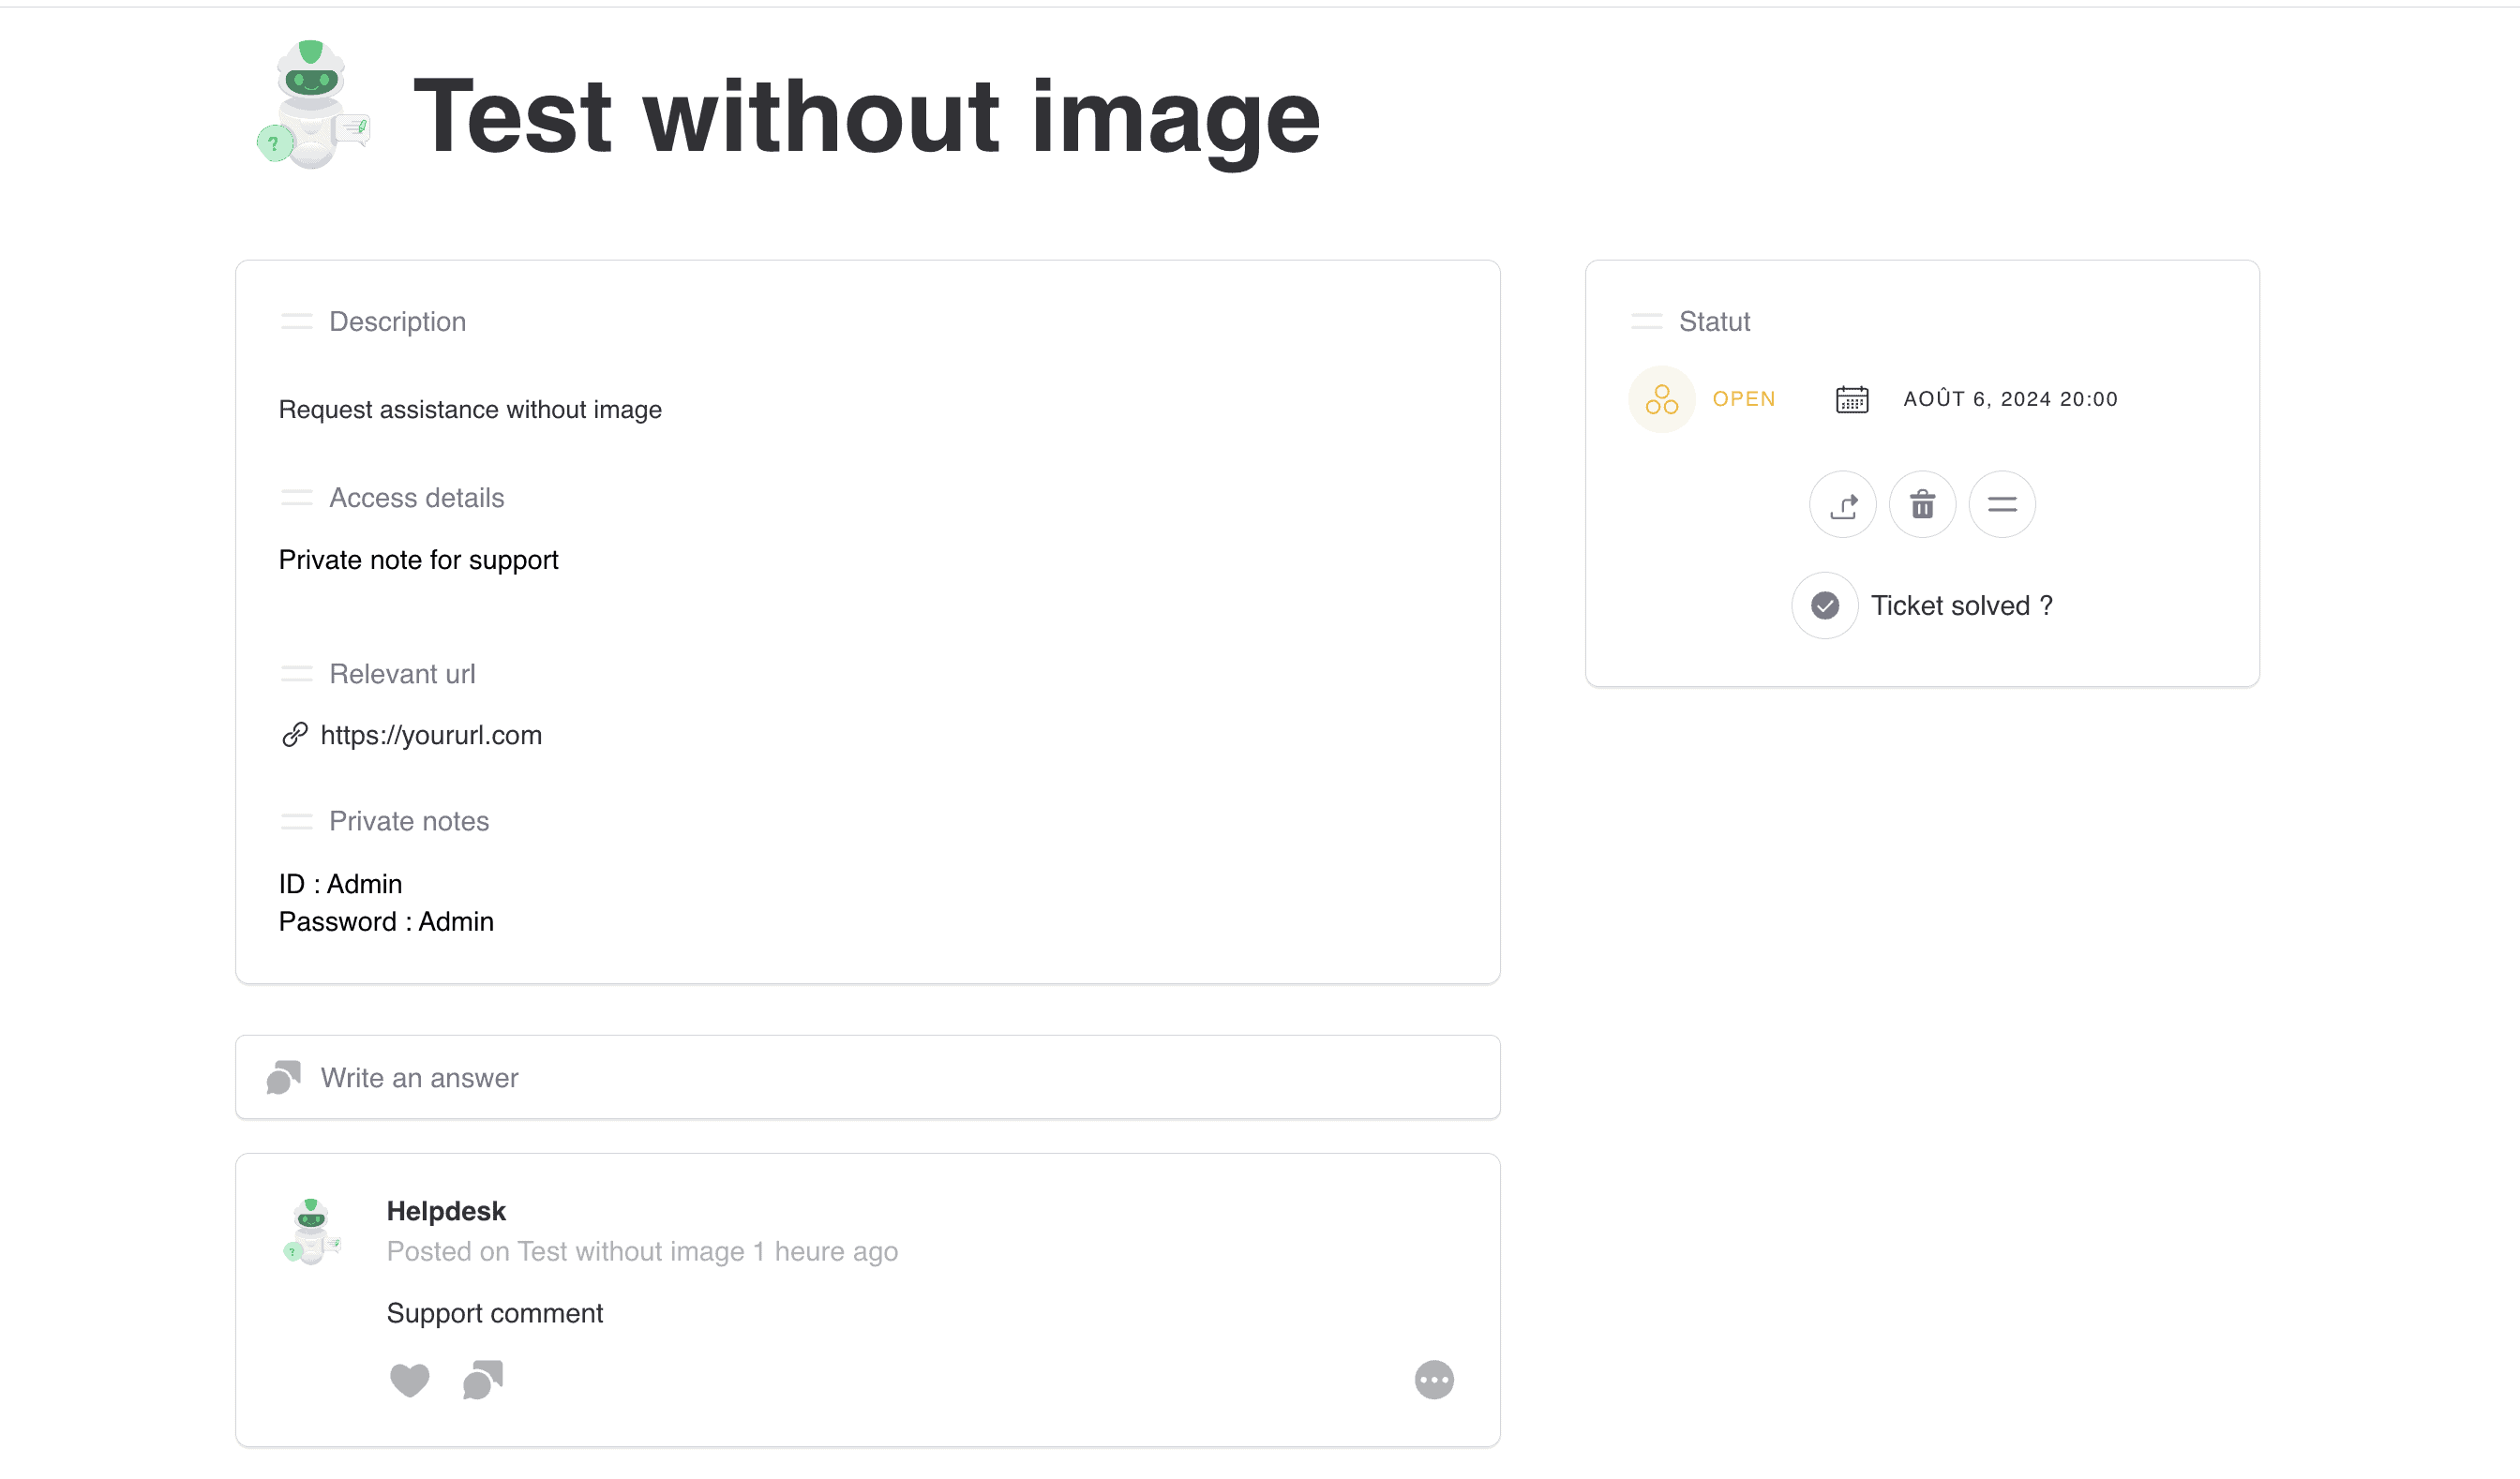The image size is (2520, 1479).
Task: Click the Relevant url section handle
Action: coord(296,674)
